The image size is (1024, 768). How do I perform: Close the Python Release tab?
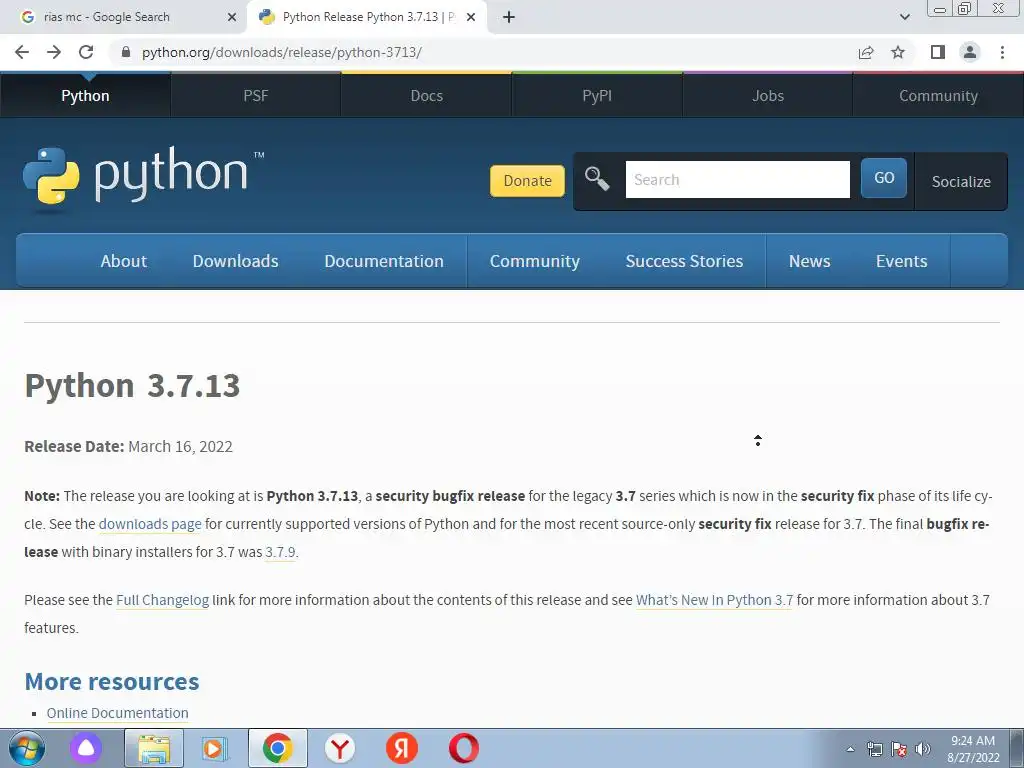[x=471, y=17]
